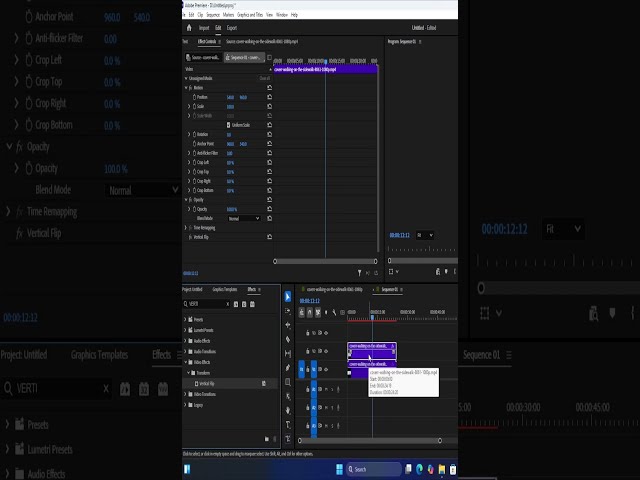Viewport: 640px width, 480px height.
Task: Open File Explorer from taskbar
Action: point(442,469)
